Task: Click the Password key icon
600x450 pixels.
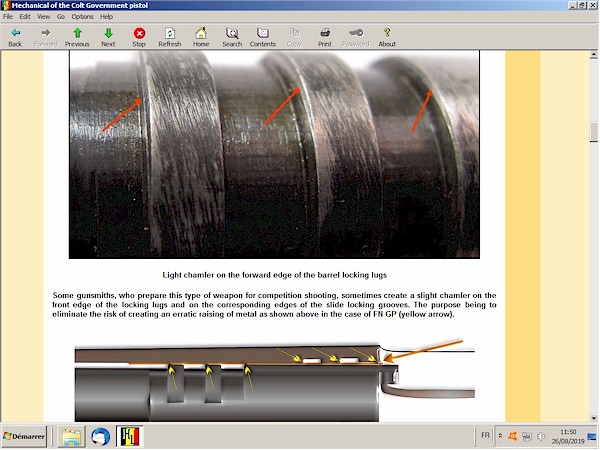Action: tap(356, 37)
